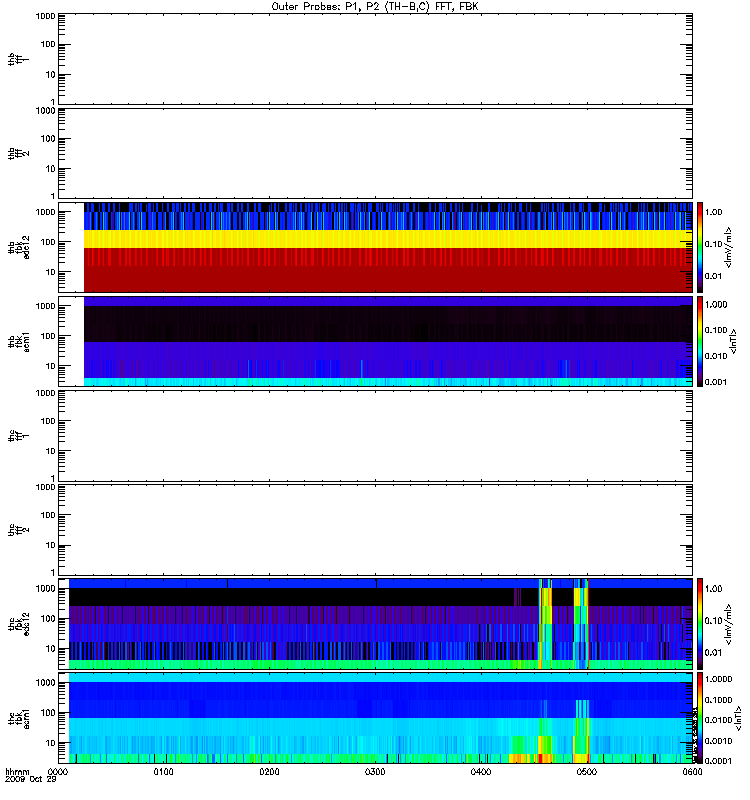This screenshot has height=800, width=750.
Task: Click the '0.0001' tick on thc scm1 color bar
Action: pos(718,761)
